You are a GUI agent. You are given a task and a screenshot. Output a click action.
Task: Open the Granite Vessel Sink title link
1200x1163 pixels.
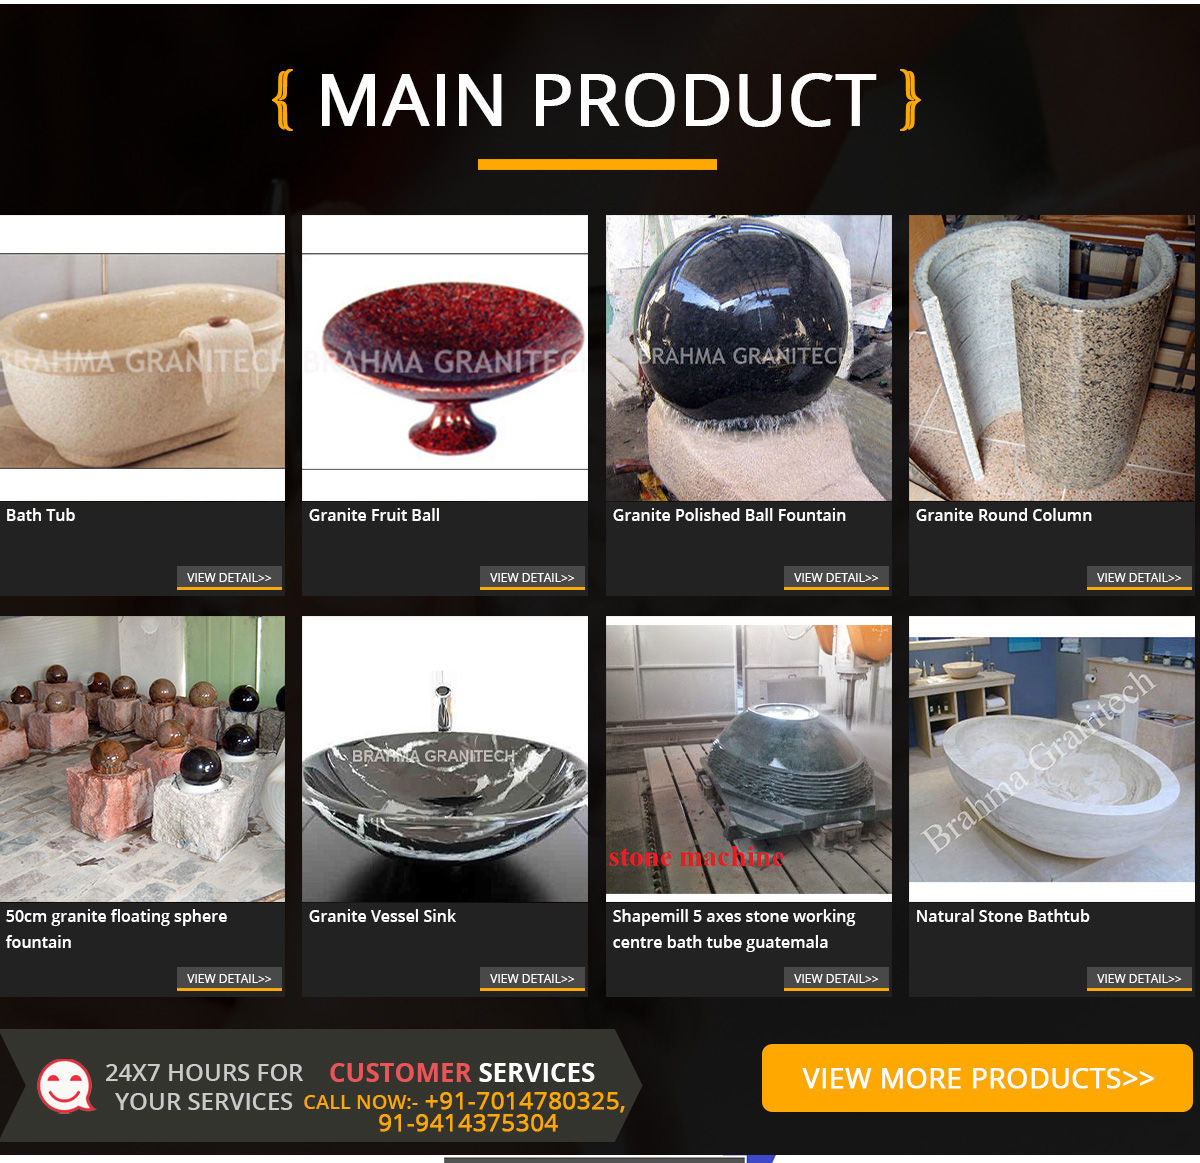point(382,916)
